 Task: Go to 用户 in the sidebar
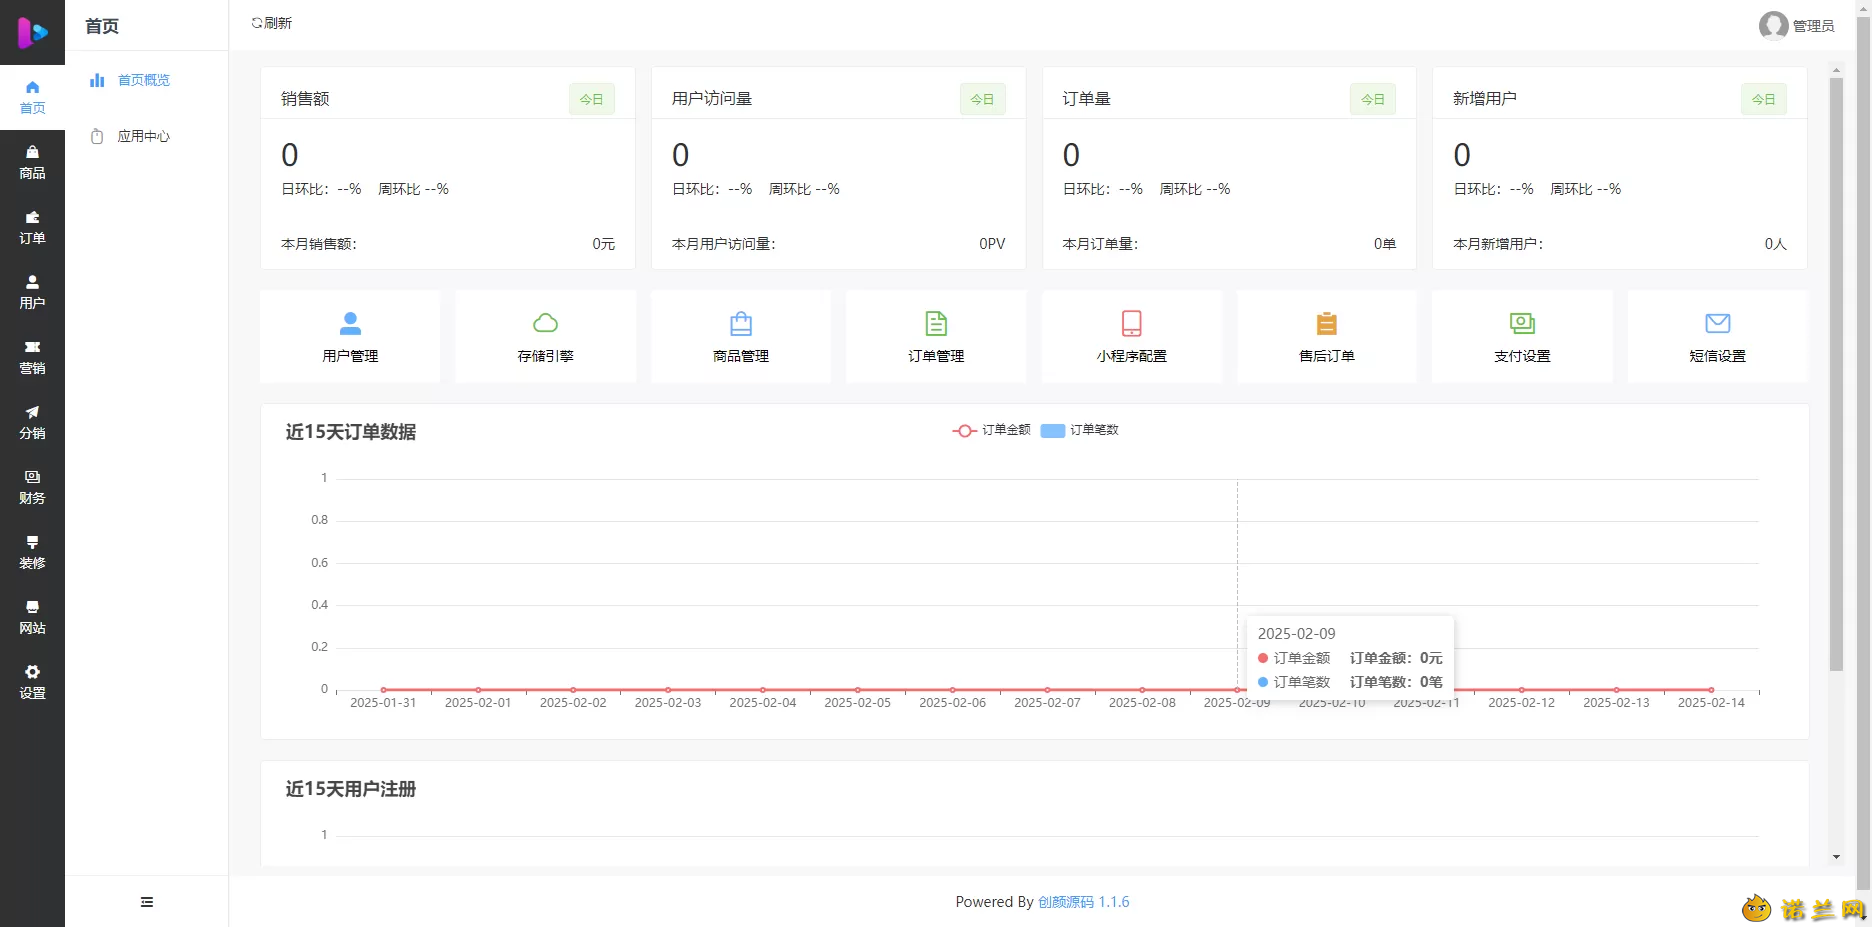click(32, 292)
